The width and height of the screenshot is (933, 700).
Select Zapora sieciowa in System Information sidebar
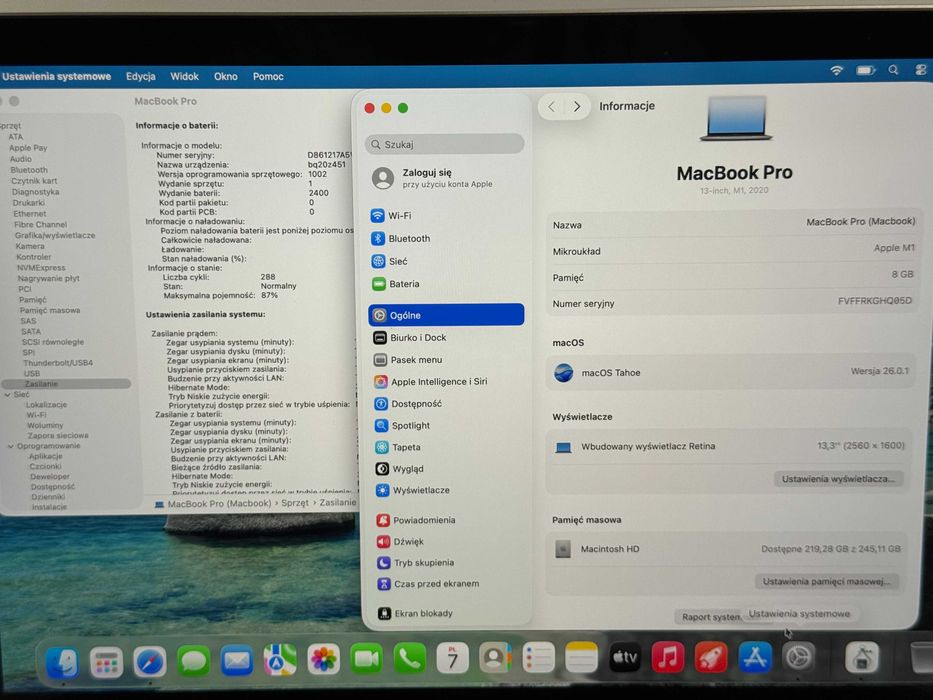58,435
